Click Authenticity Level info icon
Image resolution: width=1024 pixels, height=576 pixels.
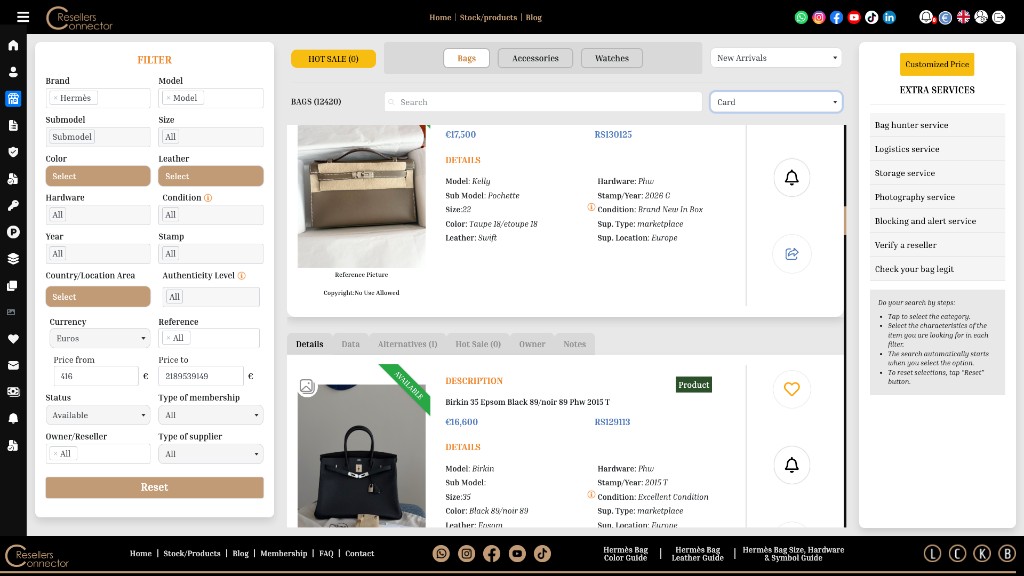pyautogui.click(x=242, y=276)
